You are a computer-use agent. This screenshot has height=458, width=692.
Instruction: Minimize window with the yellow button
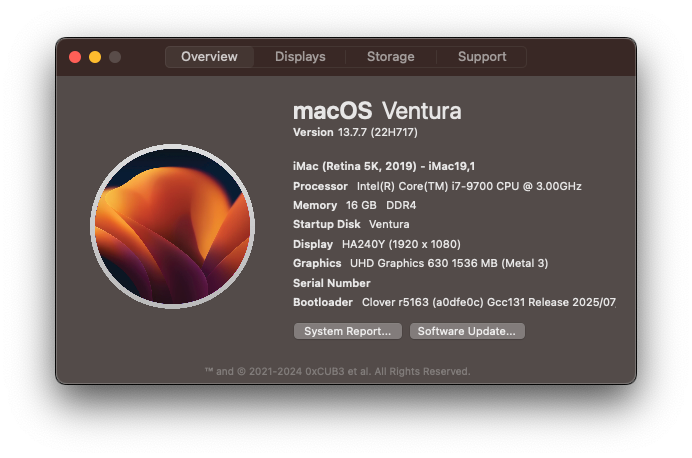pyautogui.click(x=95, y=57)
